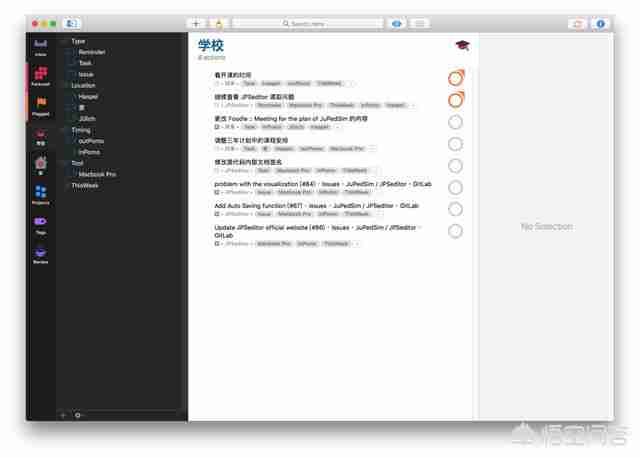Screen dimensions: 640x458
Task: Open the Forecast perspective tab
Action: (40, 77)
